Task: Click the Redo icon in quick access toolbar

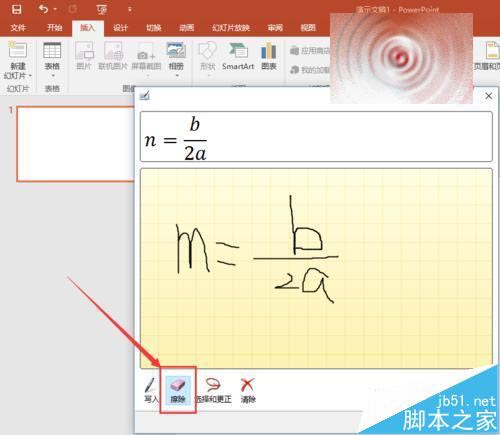Action: [x=72, y=9]
